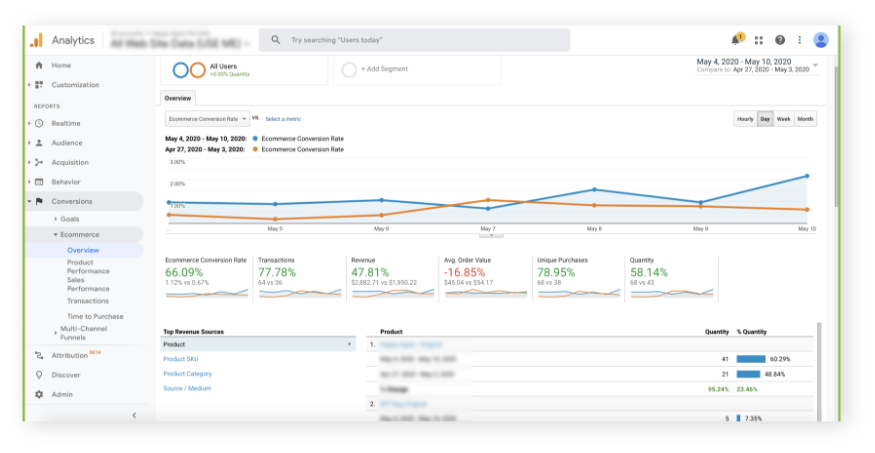Image resolution: width=875 pixels, height=453 pixels.
Task: Click the notifications bell icon
Action: 737,40
